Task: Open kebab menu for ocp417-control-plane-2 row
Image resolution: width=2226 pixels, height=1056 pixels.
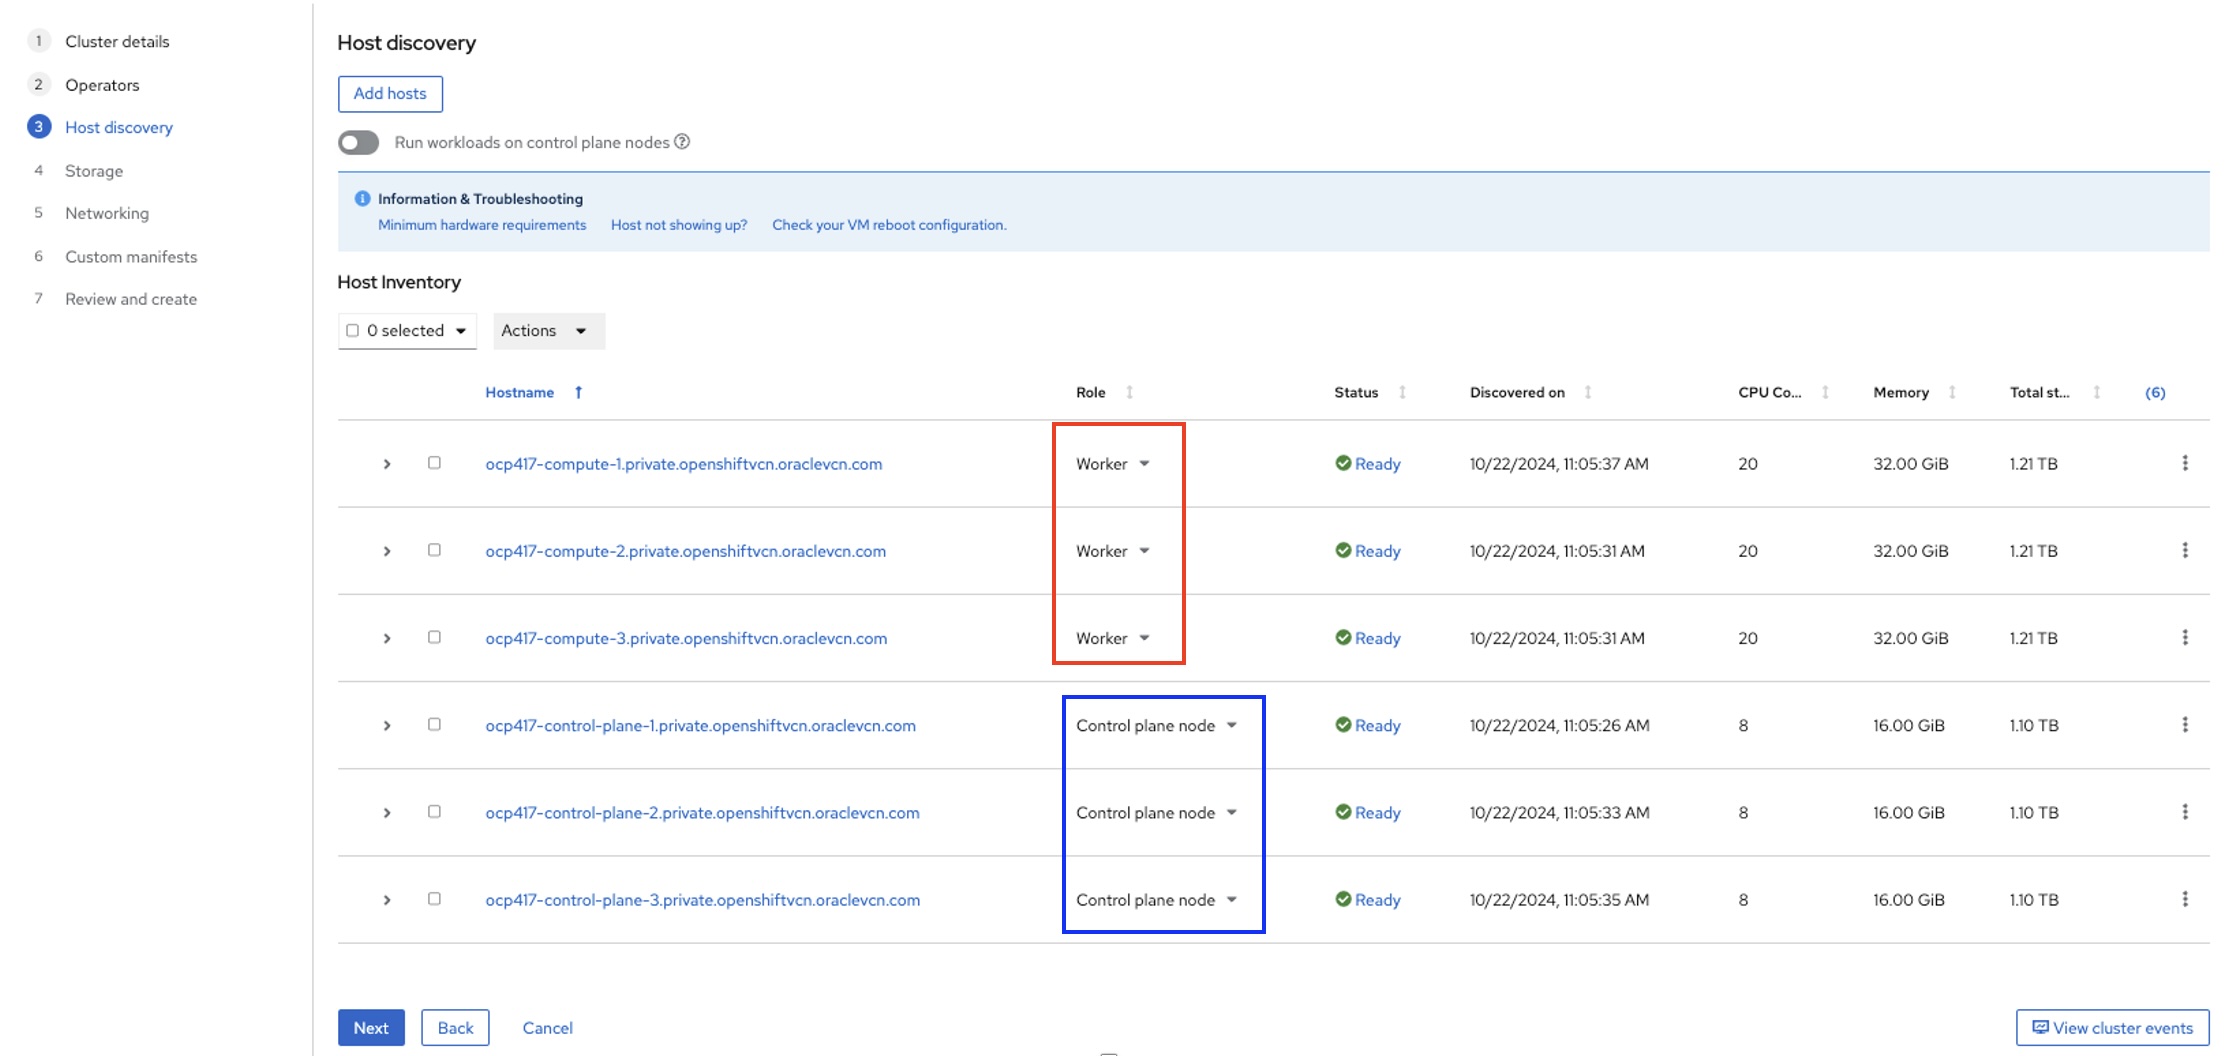Action: pos(2185,812)
